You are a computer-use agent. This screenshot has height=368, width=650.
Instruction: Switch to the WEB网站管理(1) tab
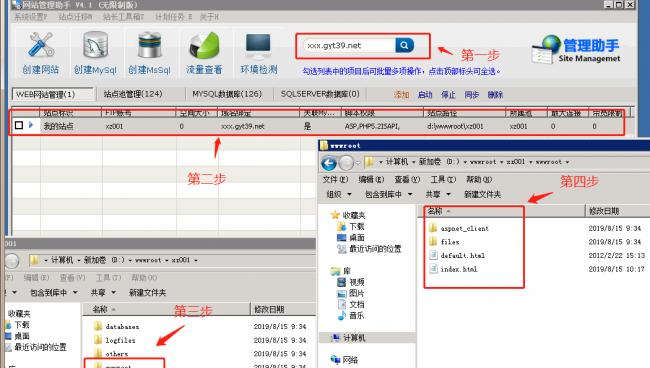click(x=53, y=94)
